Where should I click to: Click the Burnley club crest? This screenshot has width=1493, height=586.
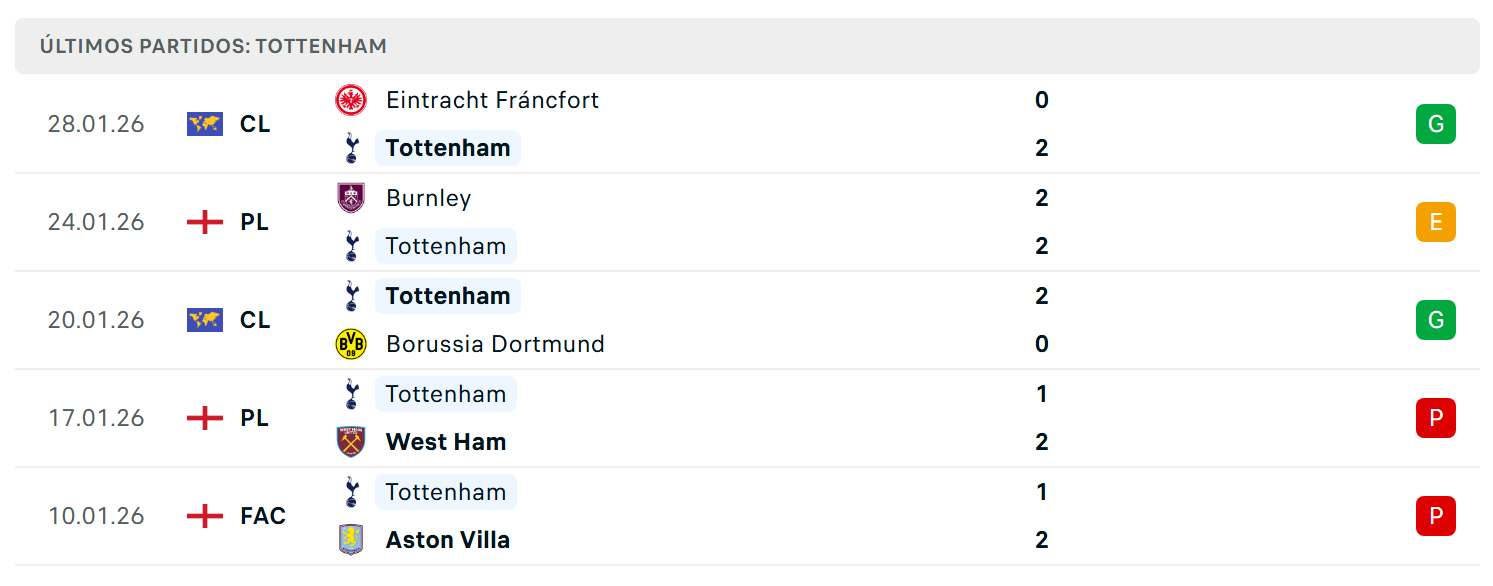(x=351, y=198)
